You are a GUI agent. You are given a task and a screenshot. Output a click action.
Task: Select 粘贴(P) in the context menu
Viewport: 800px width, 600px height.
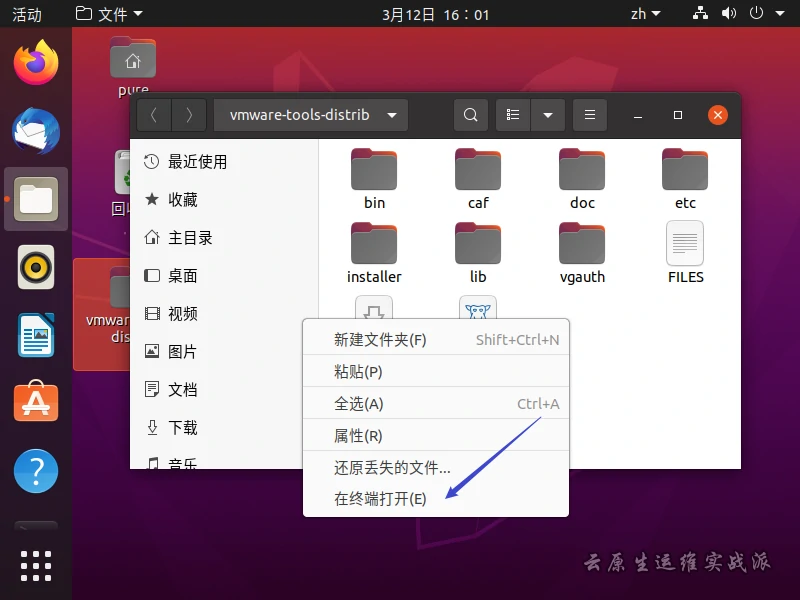click(436, 371)
